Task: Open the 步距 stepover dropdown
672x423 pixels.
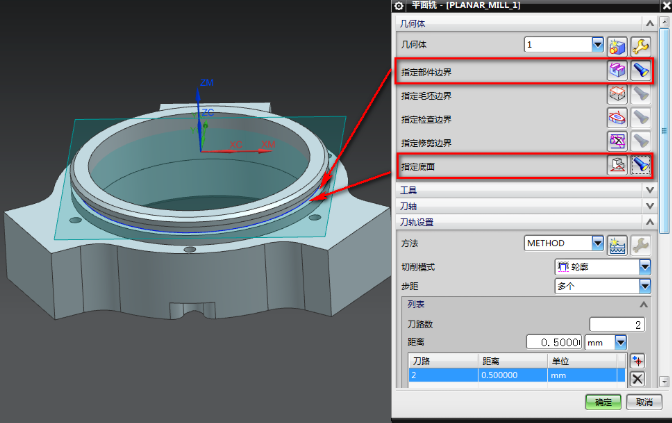Action: pyautogui.click(x=645, y=286)
